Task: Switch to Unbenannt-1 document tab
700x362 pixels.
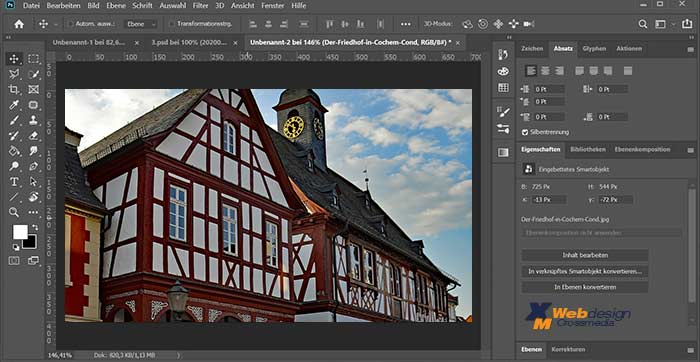Action: coord(89,43)
